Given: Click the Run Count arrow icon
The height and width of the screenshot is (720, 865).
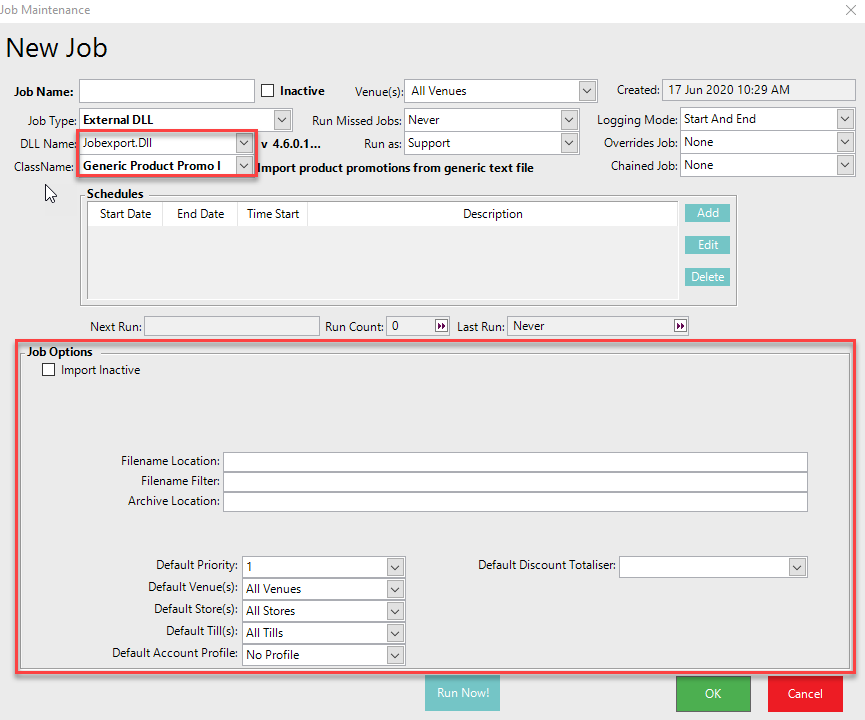Looking at the screenshot, I should point(441,326).
